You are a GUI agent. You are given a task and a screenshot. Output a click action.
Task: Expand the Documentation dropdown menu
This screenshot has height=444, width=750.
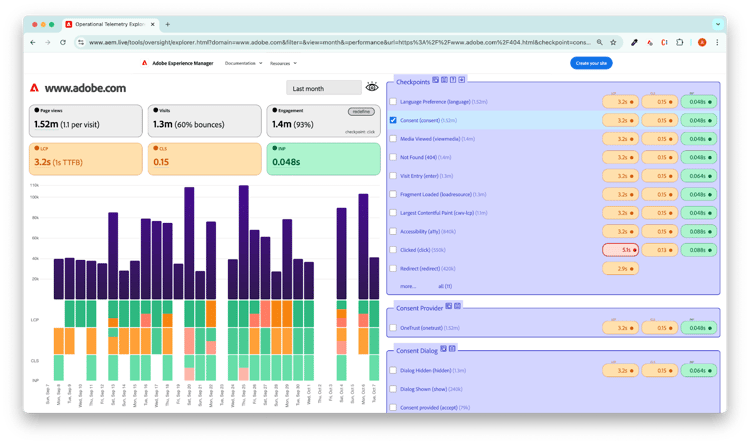[x=243, y=63]
